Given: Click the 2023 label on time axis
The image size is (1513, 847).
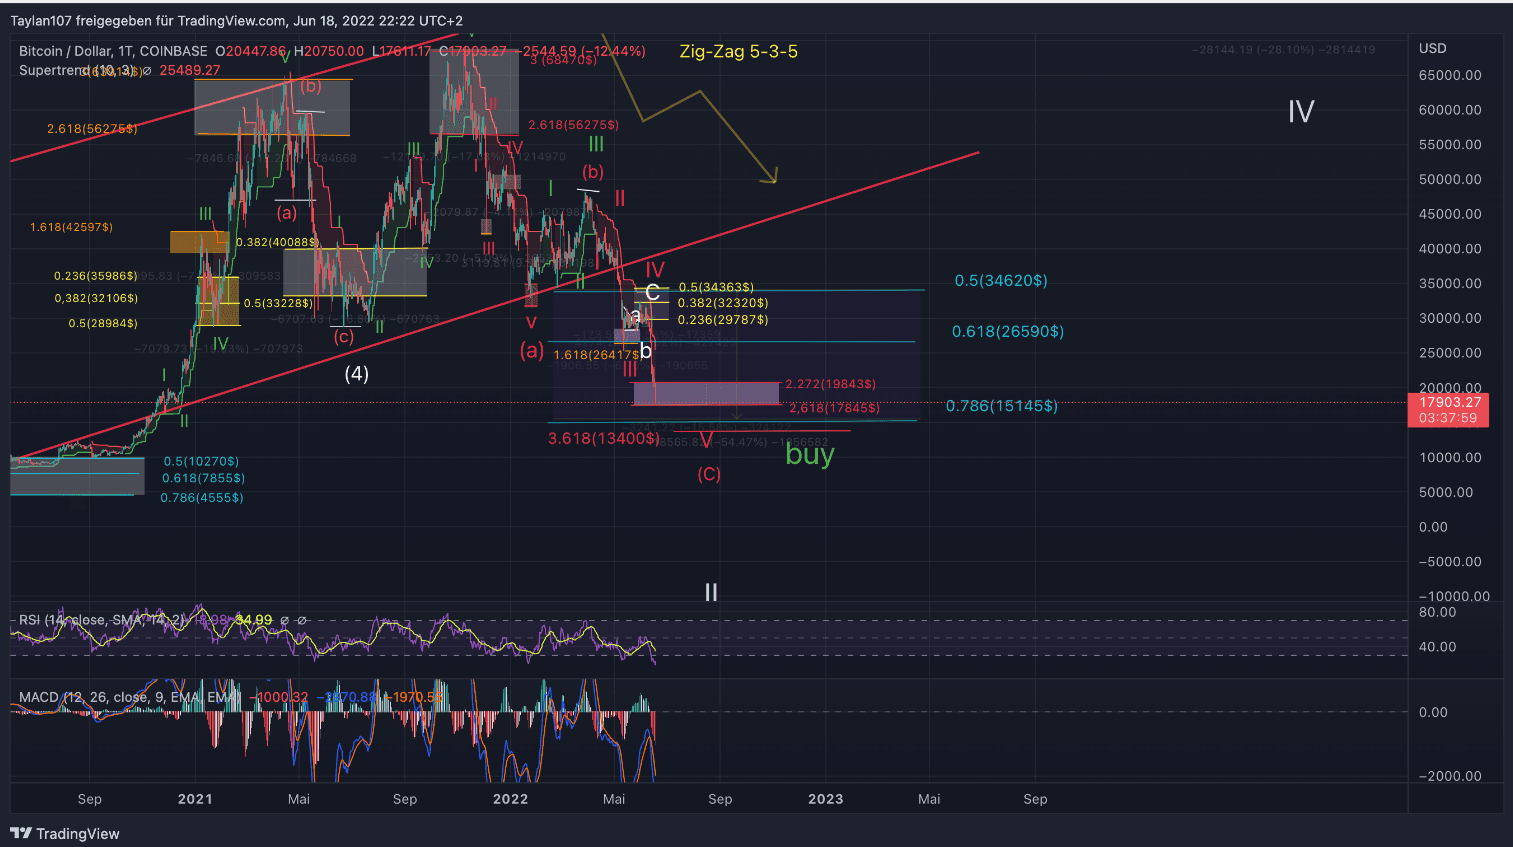Looking at the screenshot, I should pyautogui.click(x=825, y=799).
